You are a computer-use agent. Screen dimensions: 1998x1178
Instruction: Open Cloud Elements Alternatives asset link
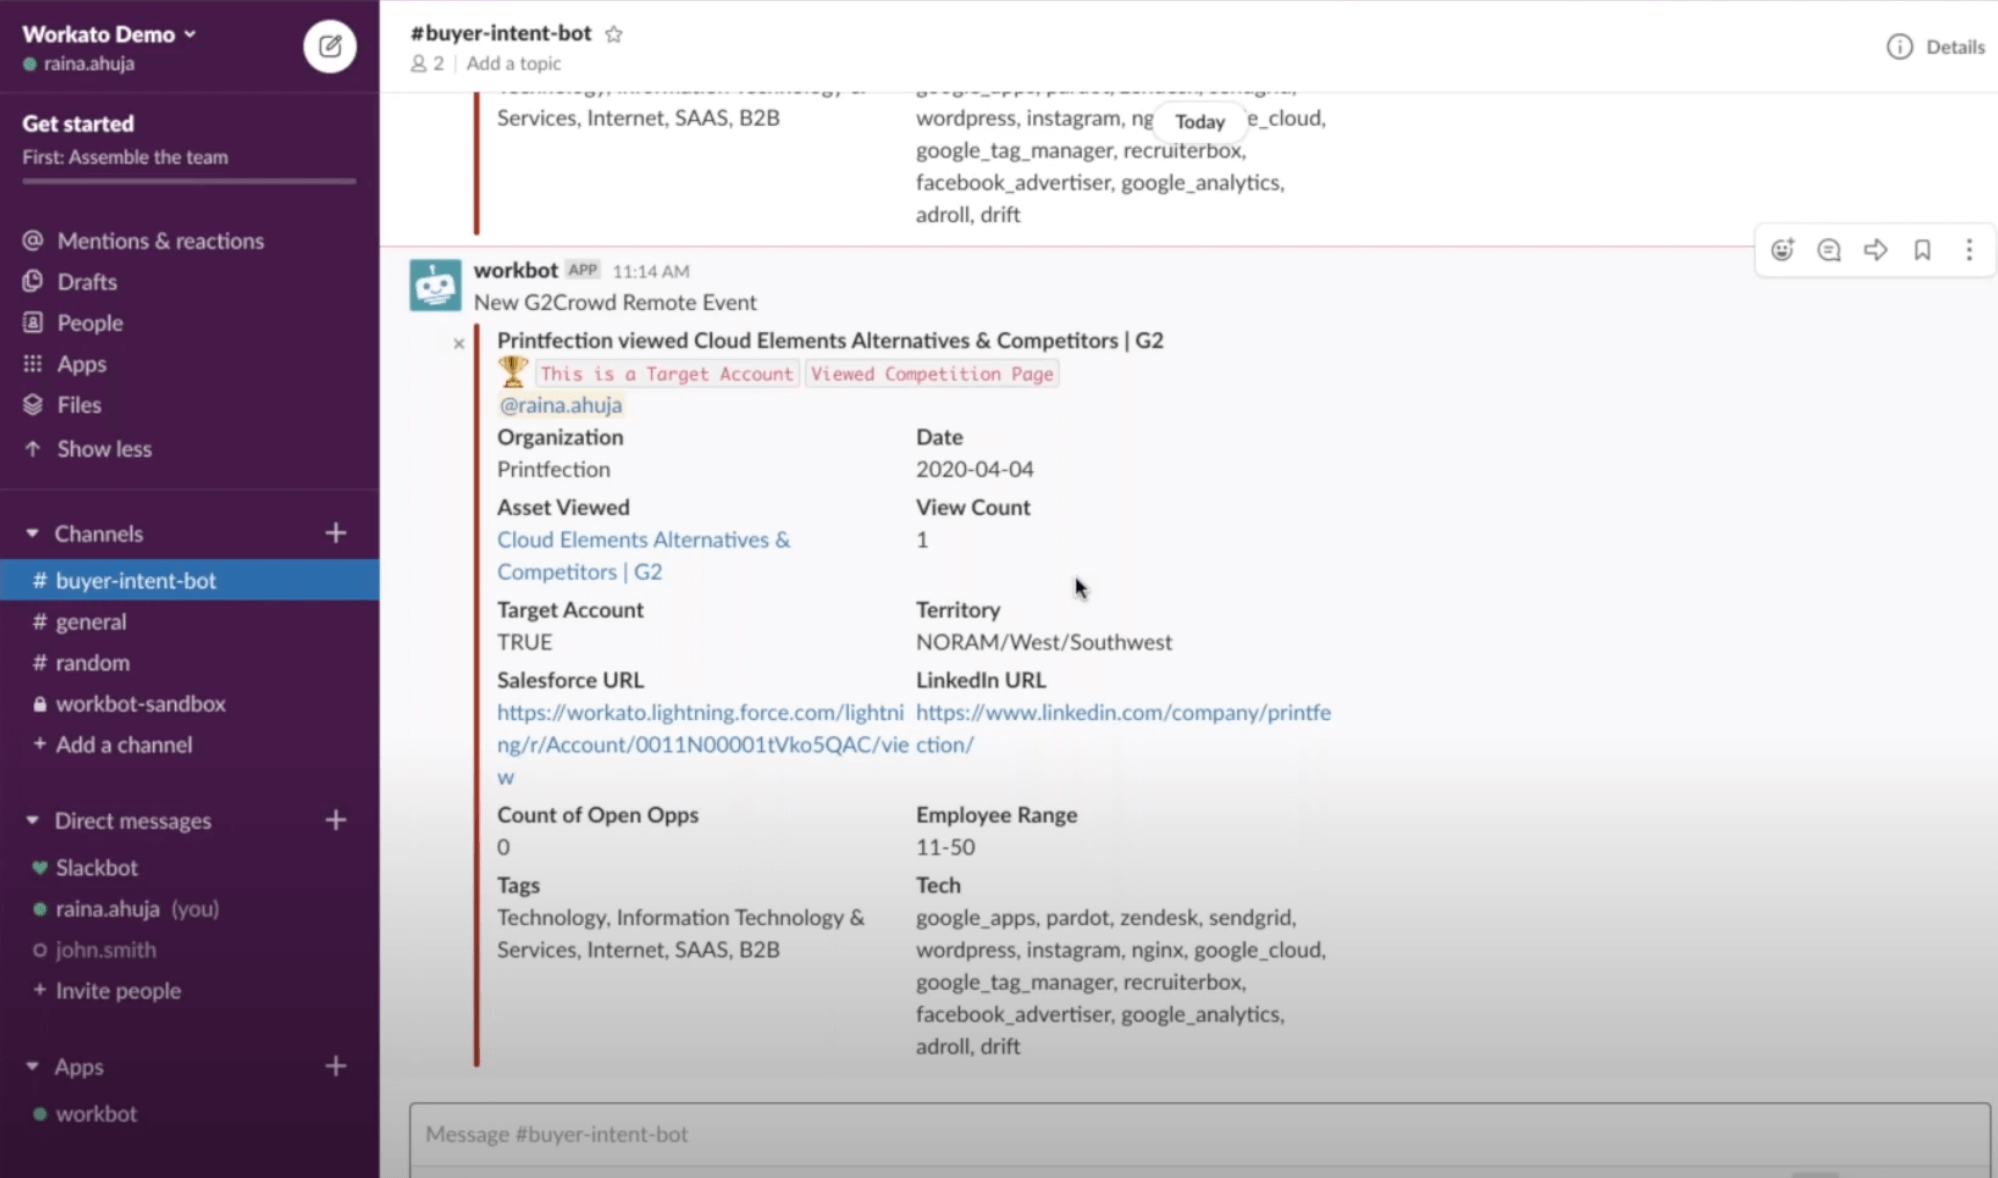(x=643, y=555)
